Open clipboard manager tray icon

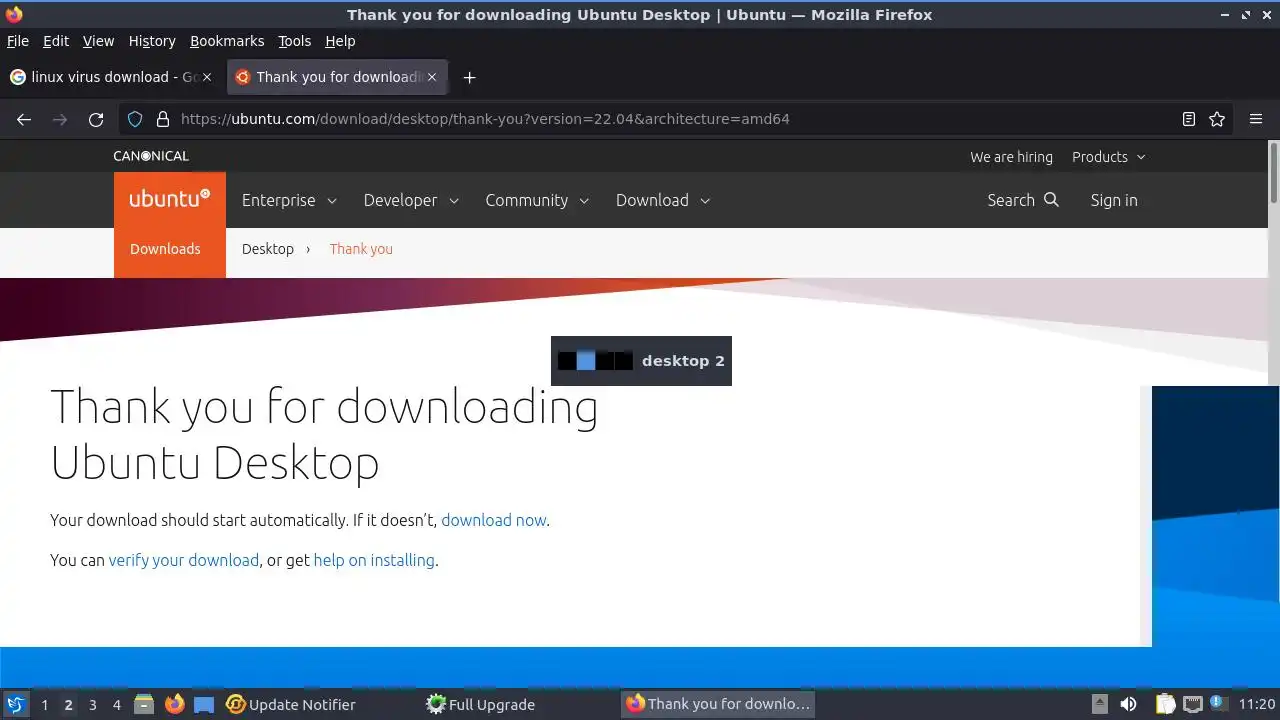point(1166,704)
